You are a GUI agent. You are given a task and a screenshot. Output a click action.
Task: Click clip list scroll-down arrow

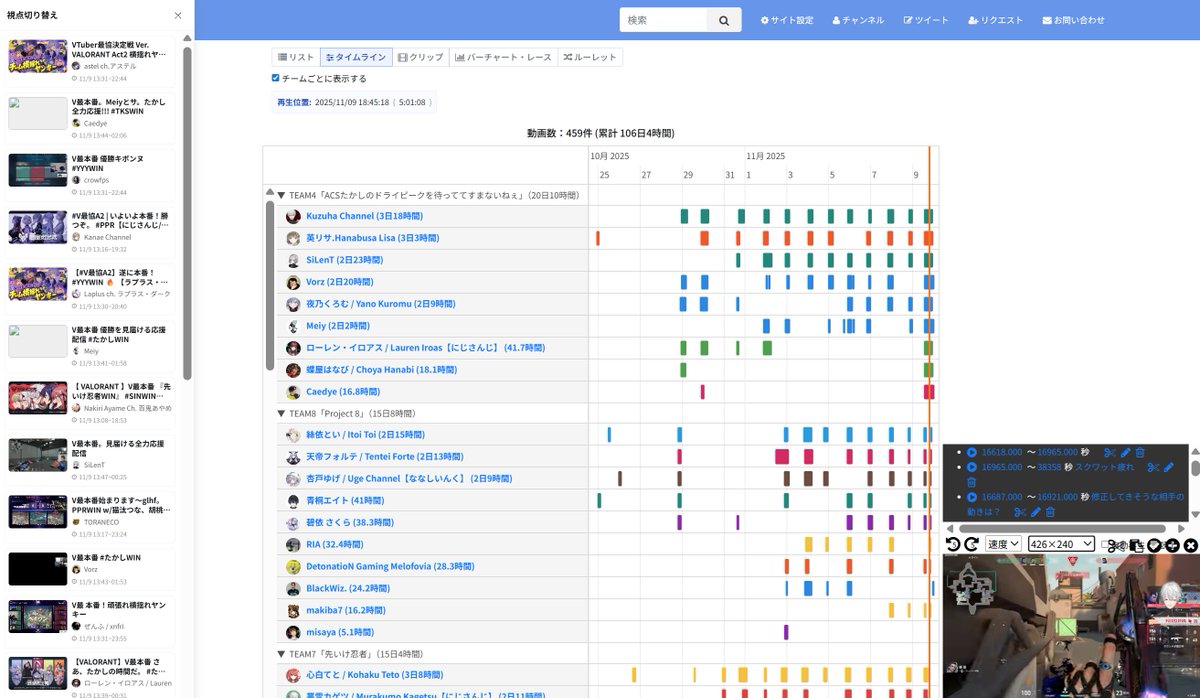(1196, 514)
